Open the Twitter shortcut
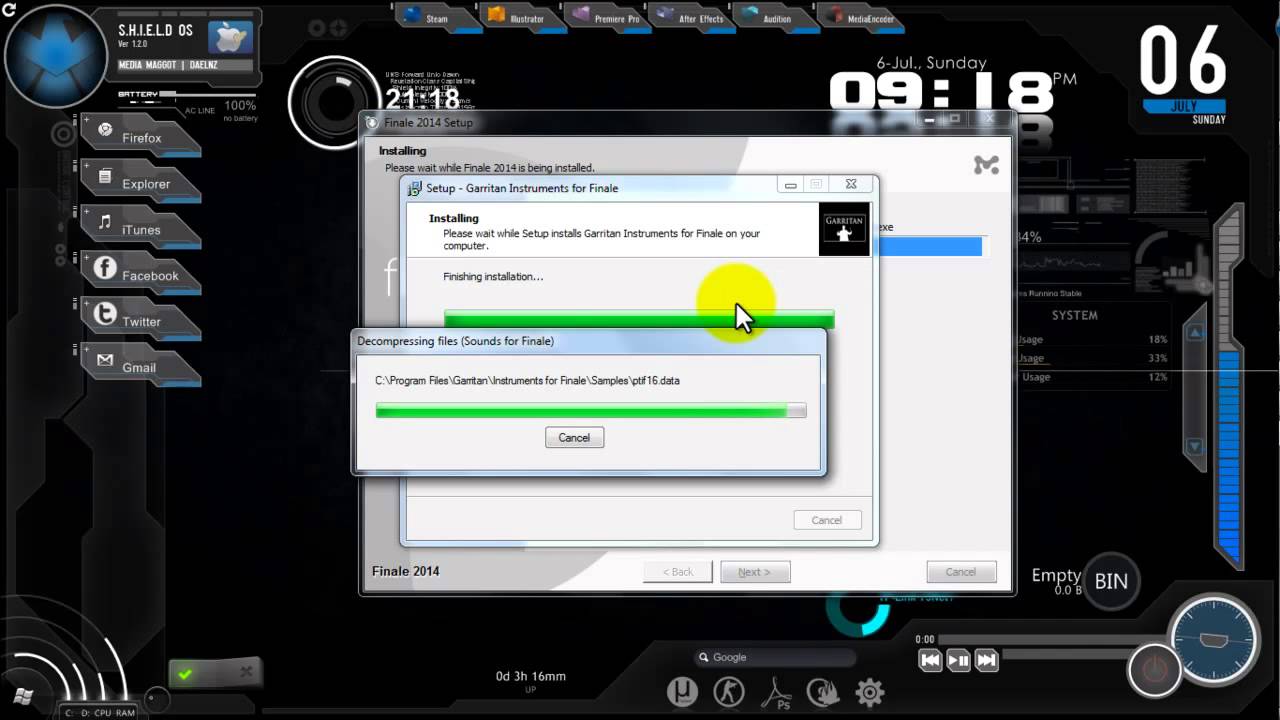The width and height of the screenshot is (1280, 720). click(140, 321)
